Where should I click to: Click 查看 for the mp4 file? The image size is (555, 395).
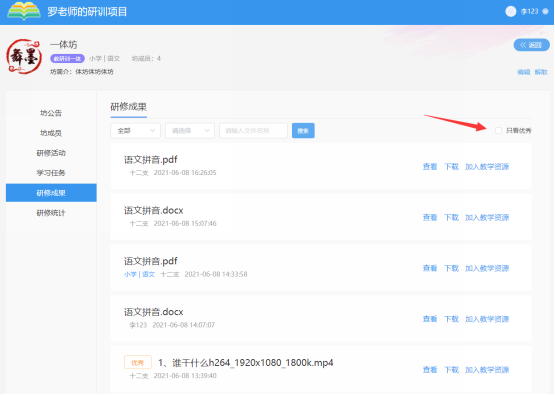click(x=430, y=370)
